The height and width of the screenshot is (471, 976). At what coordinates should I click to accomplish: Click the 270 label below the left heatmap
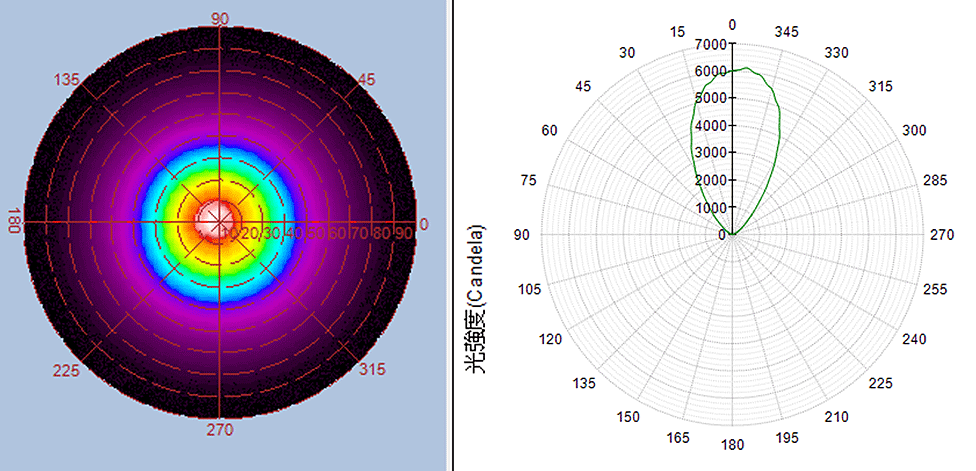pyautogui.click(x=219, y=431)
